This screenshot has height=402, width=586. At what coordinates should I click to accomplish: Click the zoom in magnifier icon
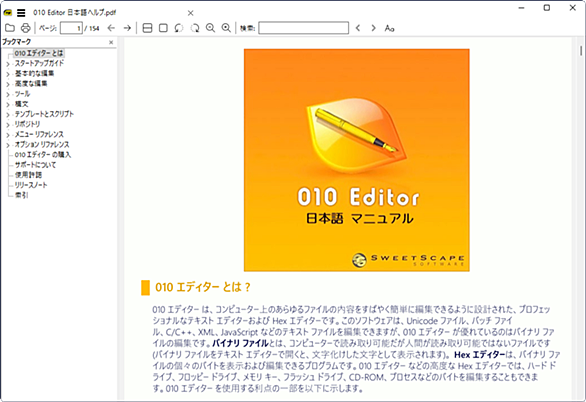click(226, 28)
